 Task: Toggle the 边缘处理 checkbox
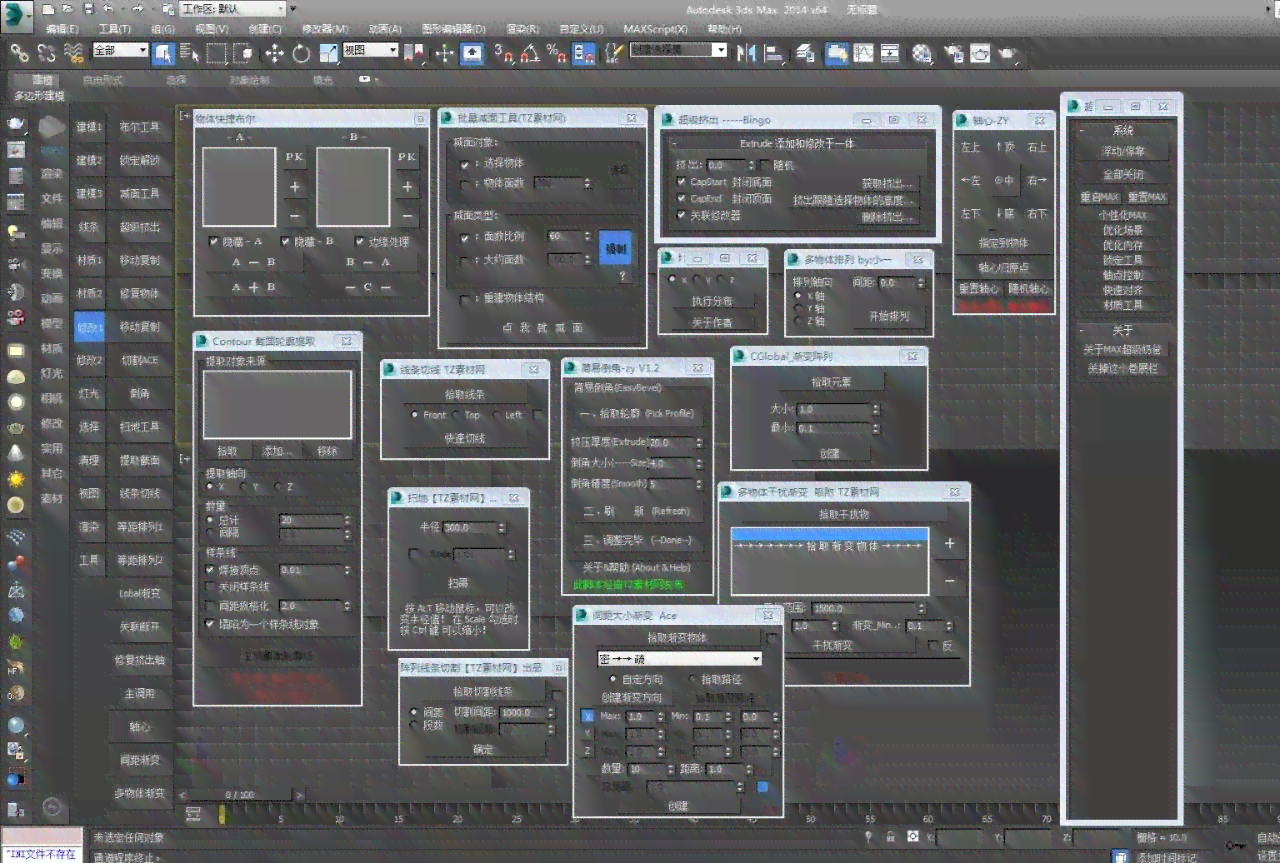[360, 241]
